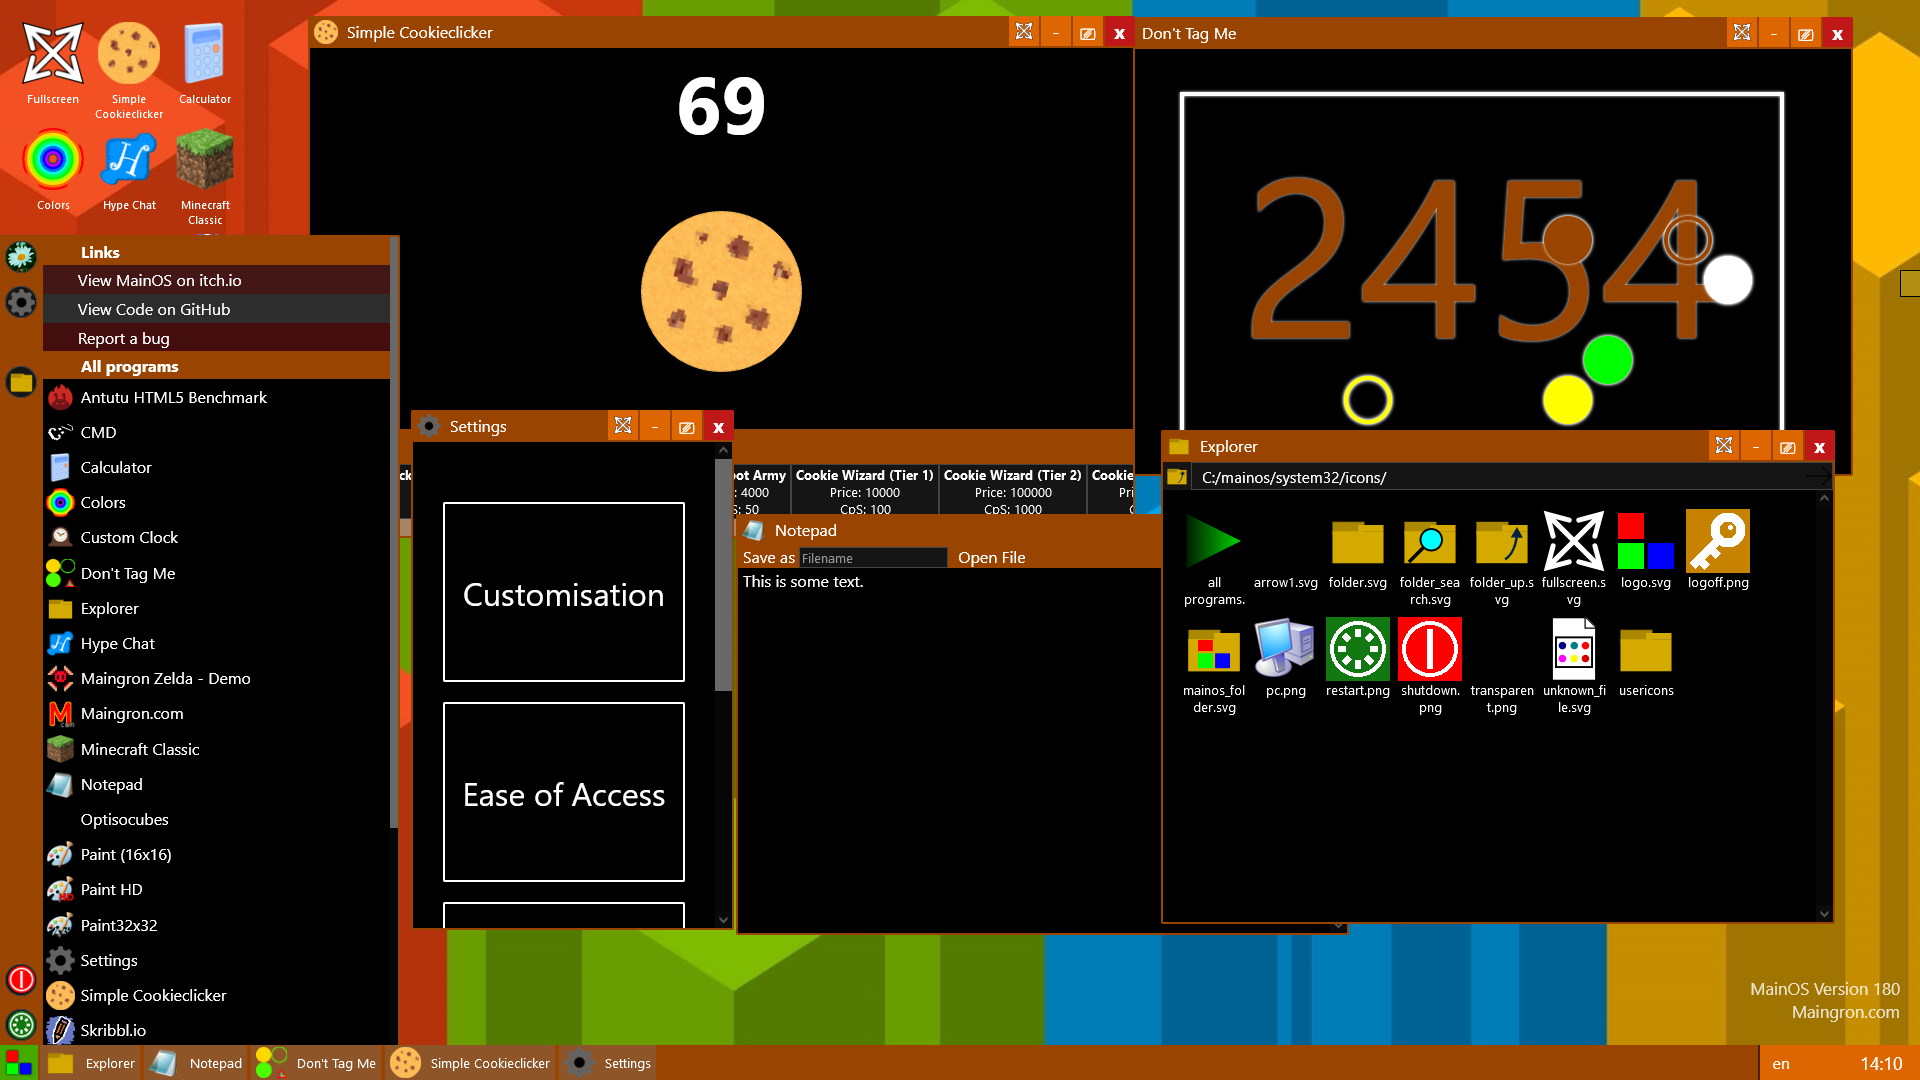Screen dimensions: 1920x1080
Task: Open shutdown.png file icon in Explorer
Action: [1429, 650]
